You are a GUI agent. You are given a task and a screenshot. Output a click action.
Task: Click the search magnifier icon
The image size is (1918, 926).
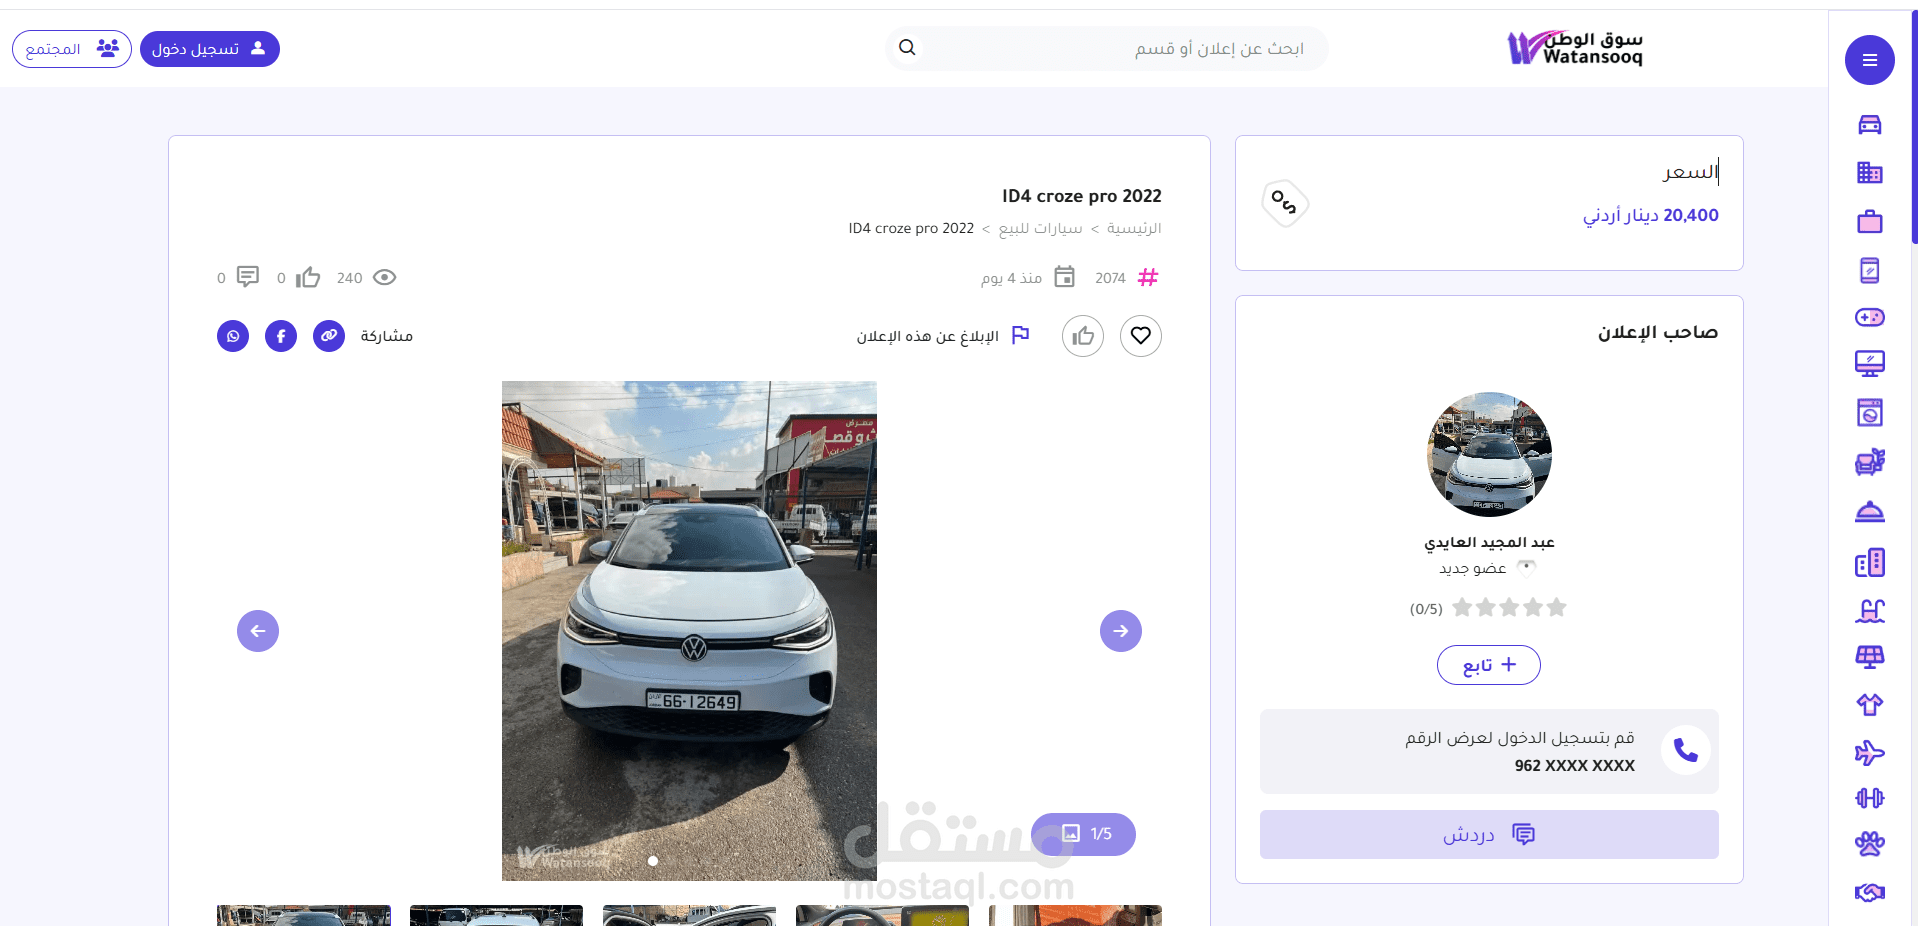click(907, 47)
